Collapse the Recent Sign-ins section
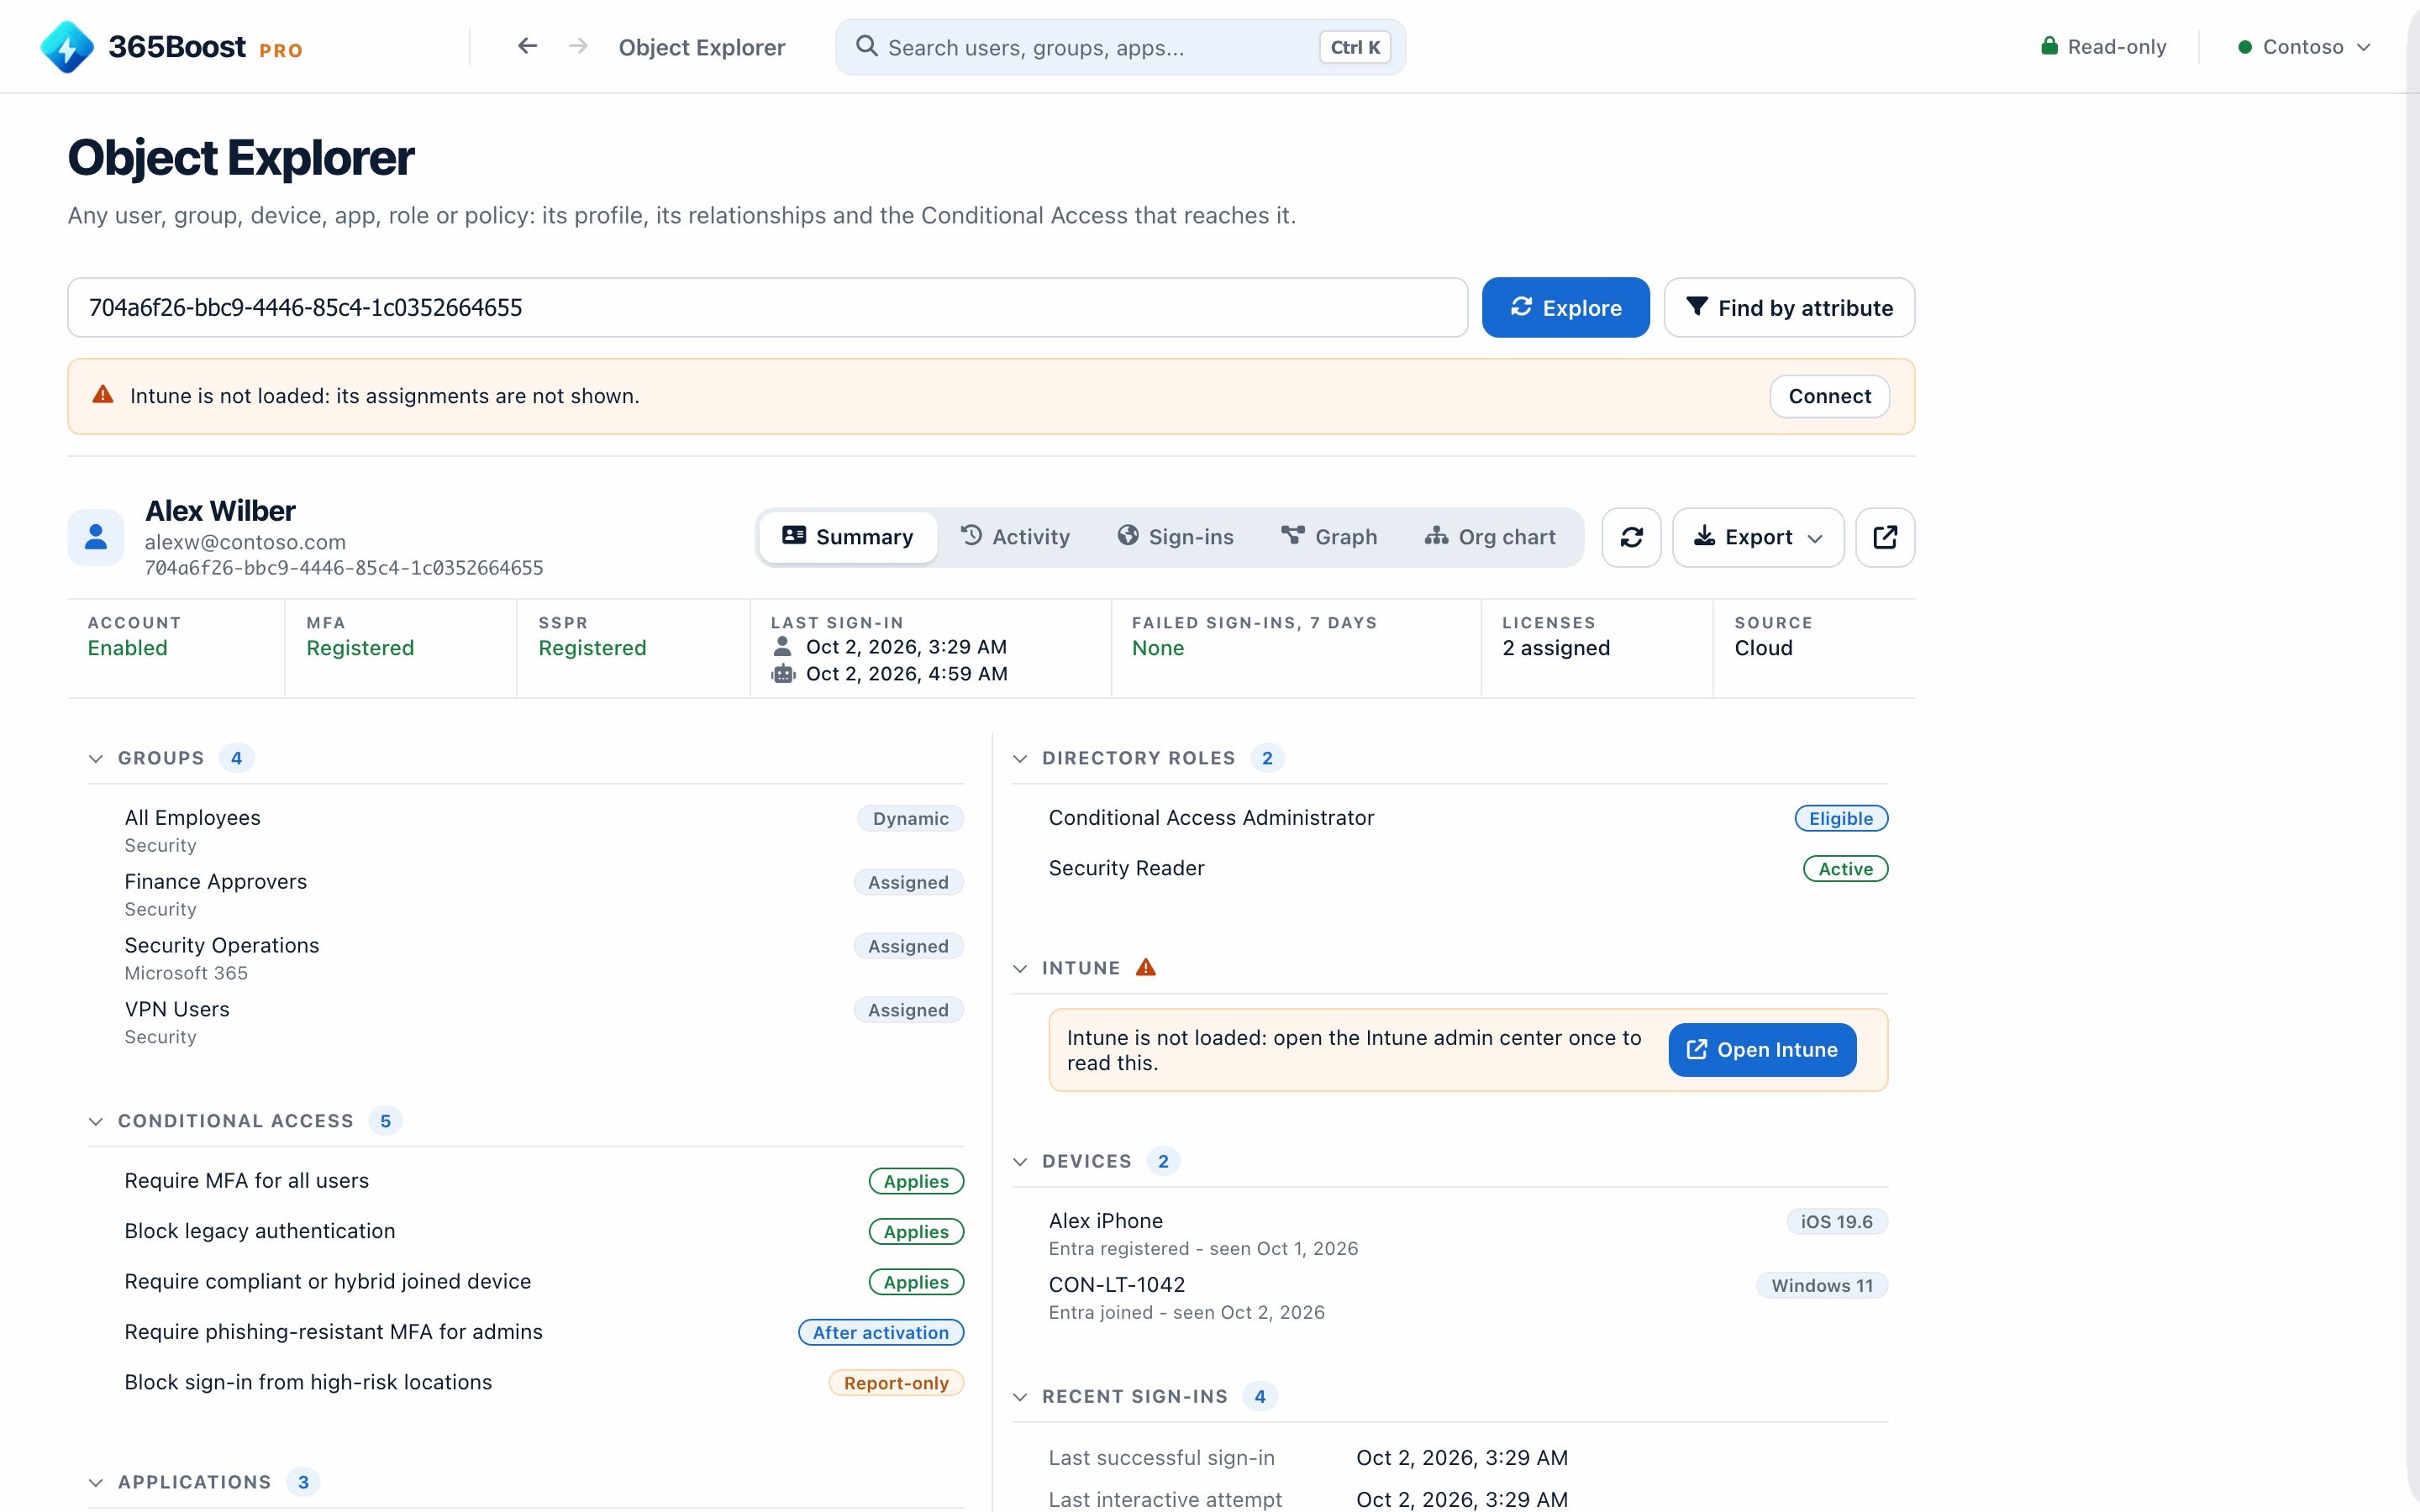The height and width of the screenshot is (1512, 2420). pyautogui.click(x=1020, y=1396)
